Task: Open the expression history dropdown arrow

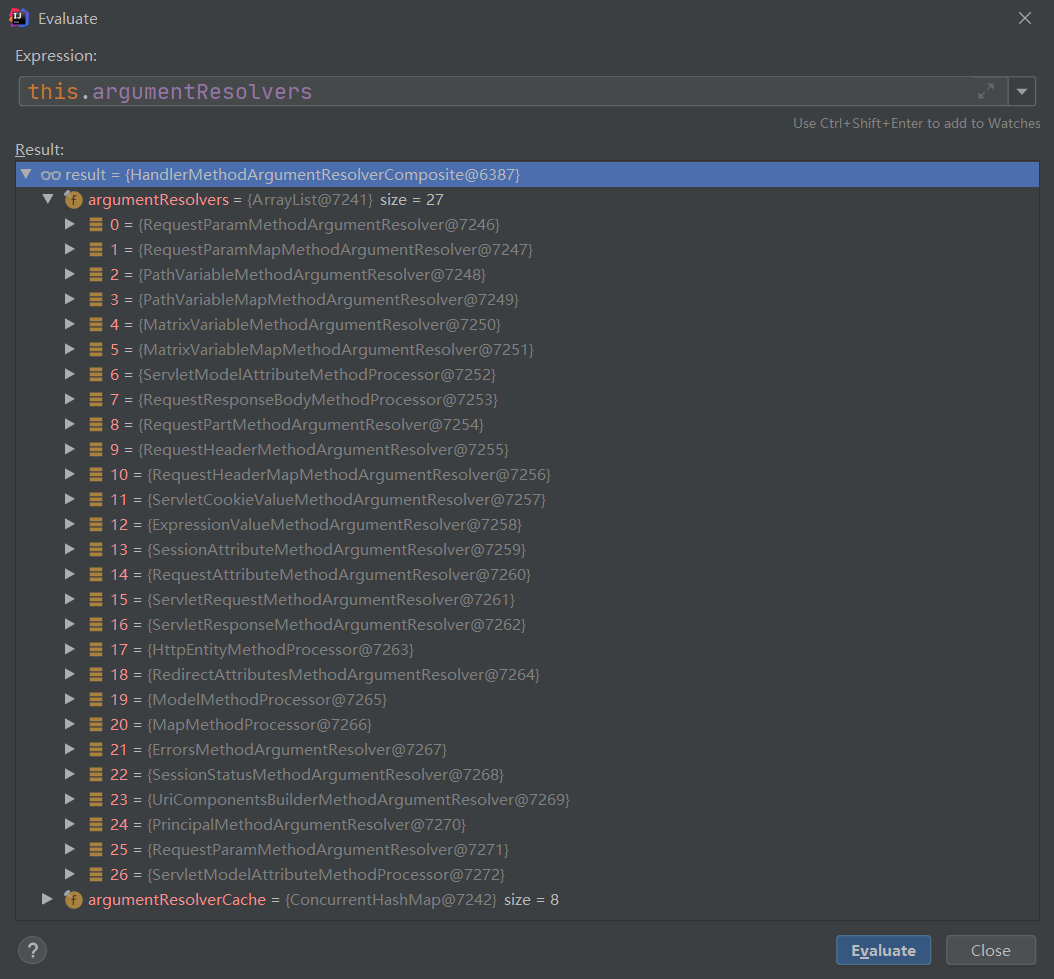Action: coord(1022,91)
